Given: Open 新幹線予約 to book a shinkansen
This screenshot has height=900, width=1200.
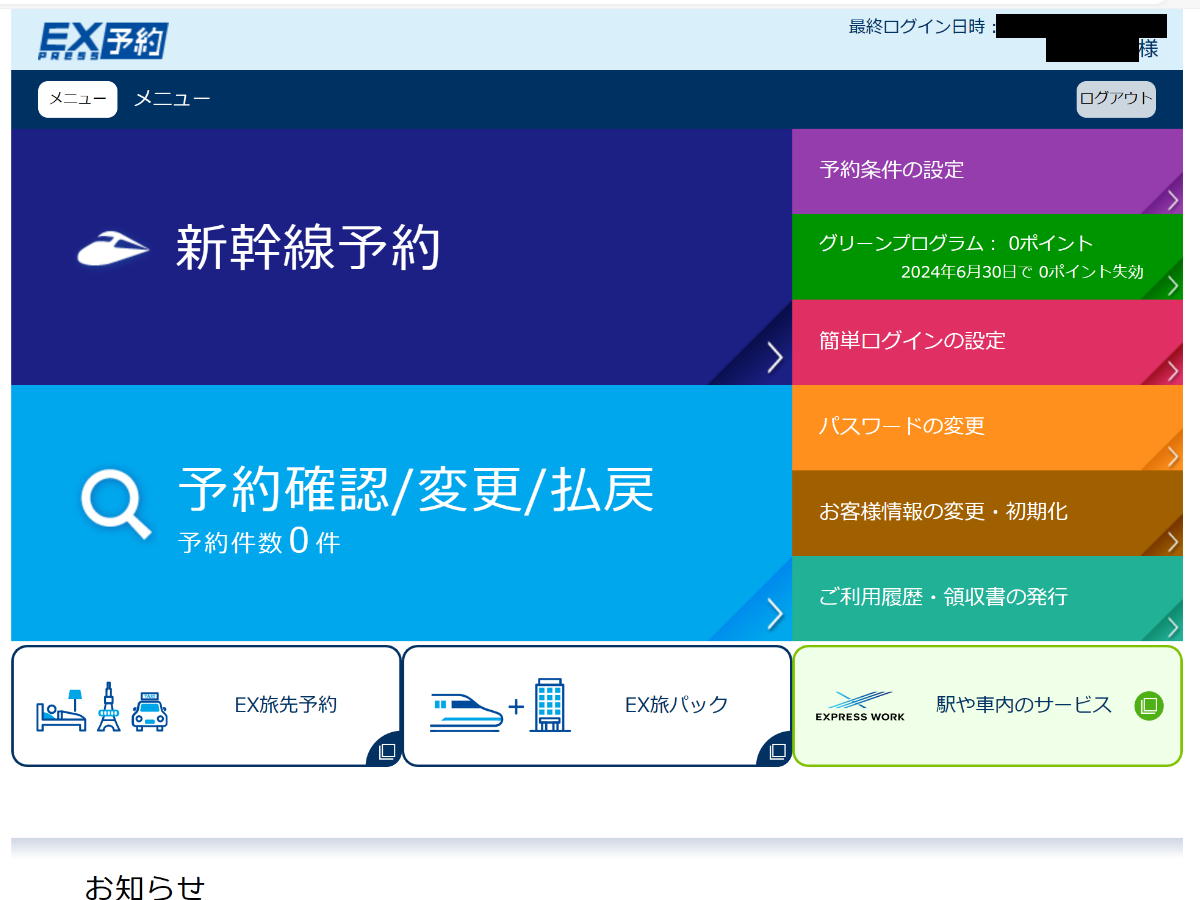Looking at the screenshot, I should tap(401, 257).
